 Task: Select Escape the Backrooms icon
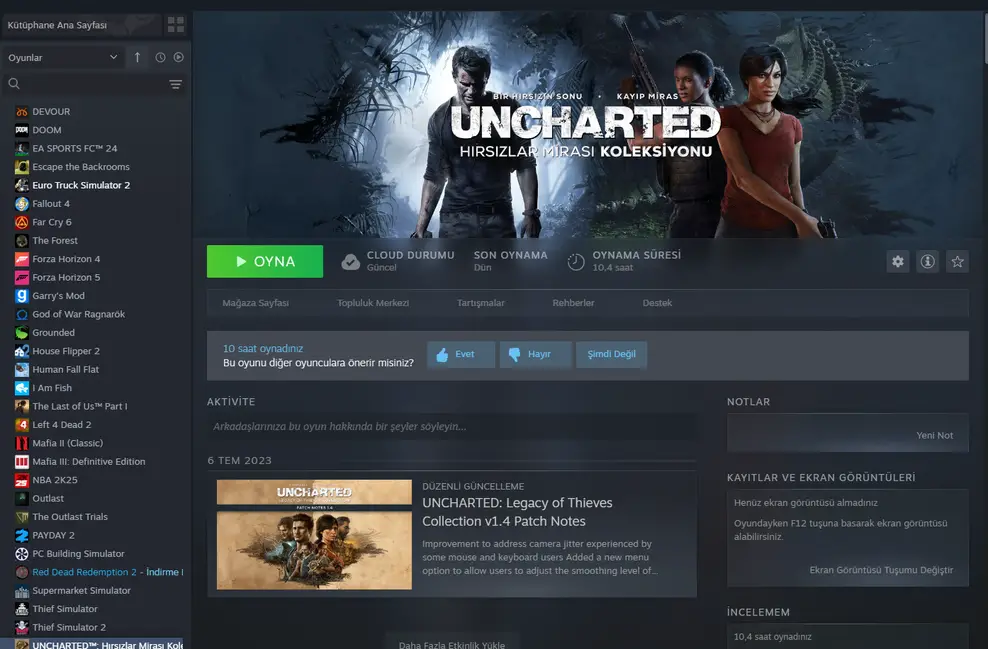pyautogui.click(x=22, y=167)
